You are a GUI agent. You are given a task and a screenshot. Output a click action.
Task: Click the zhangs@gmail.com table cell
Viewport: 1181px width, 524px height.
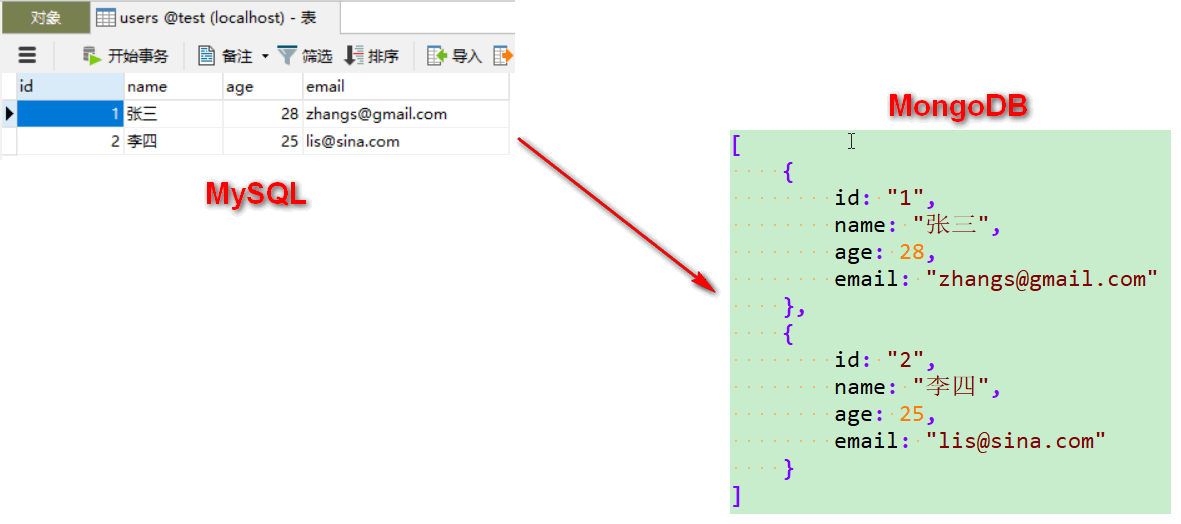coord(406,114)
